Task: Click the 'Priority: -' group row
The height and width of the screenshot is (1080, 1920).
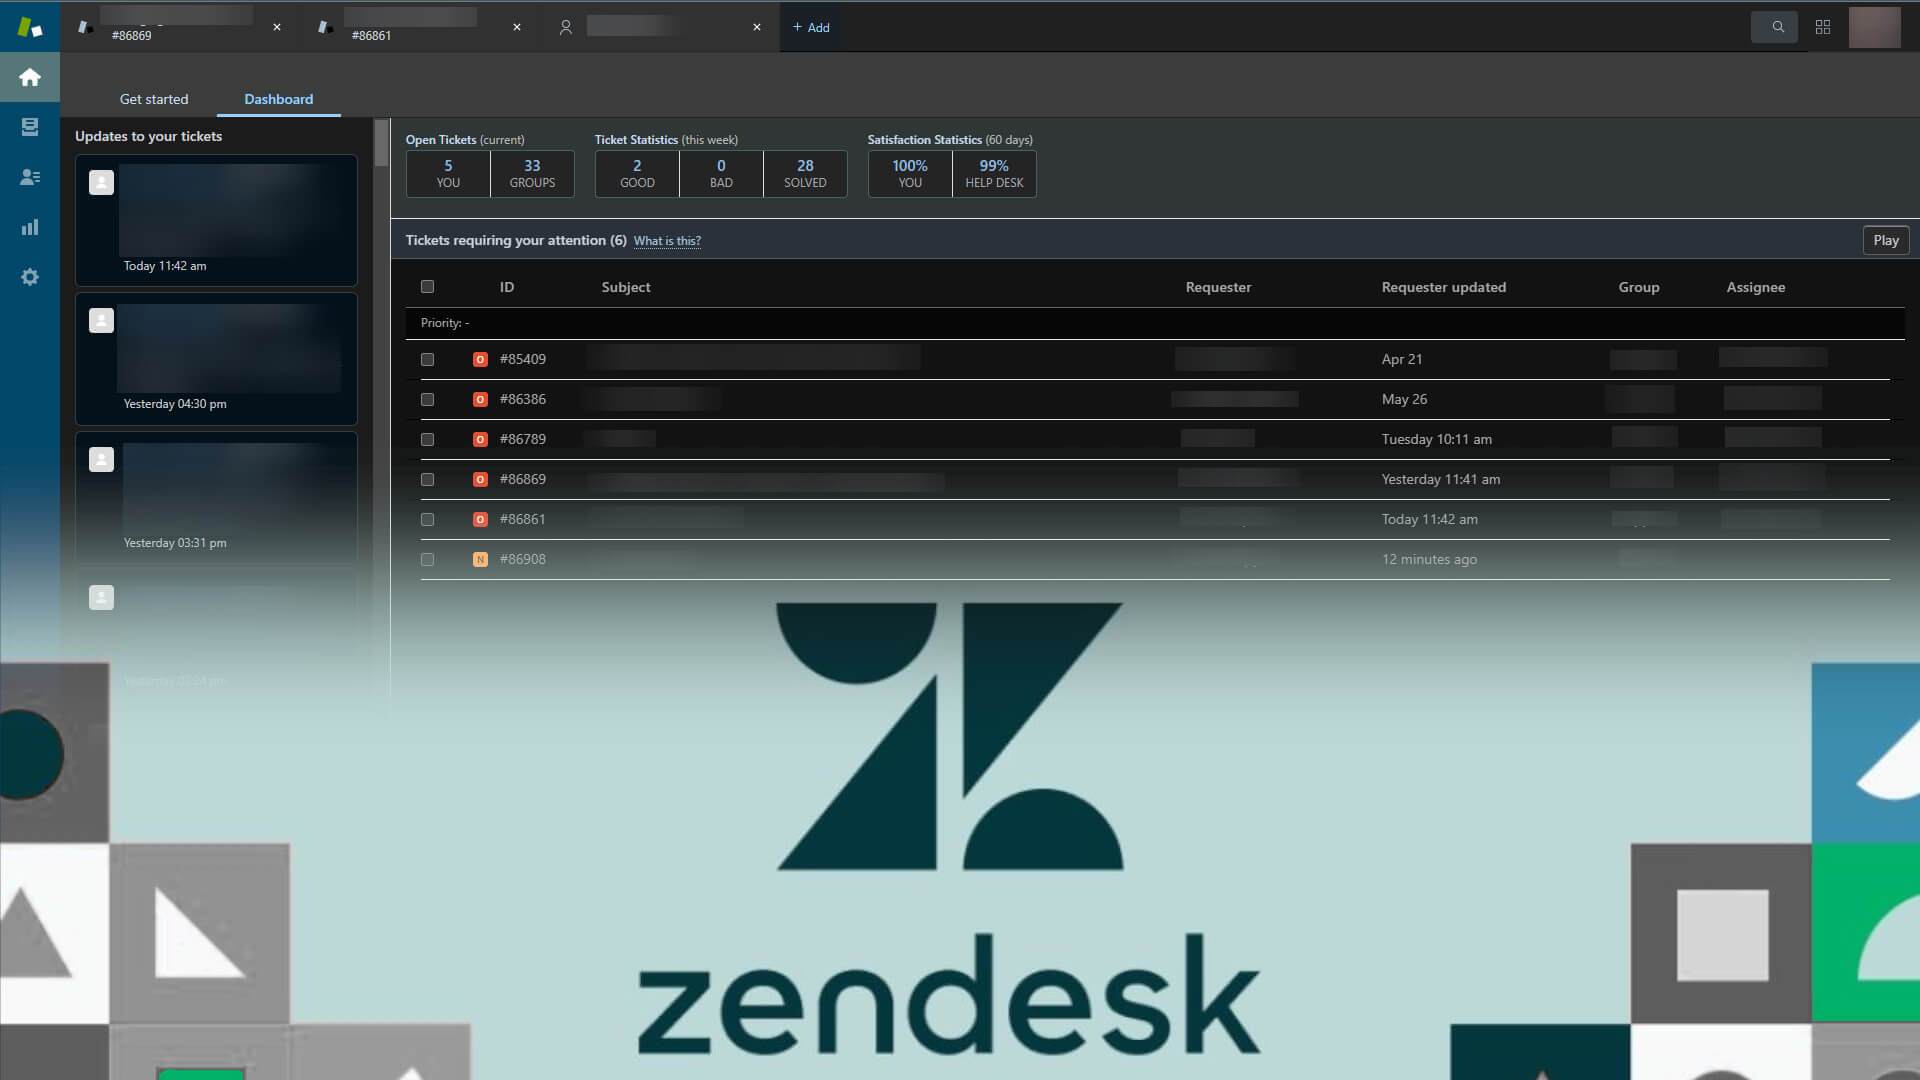Action: click(1155, 323)
